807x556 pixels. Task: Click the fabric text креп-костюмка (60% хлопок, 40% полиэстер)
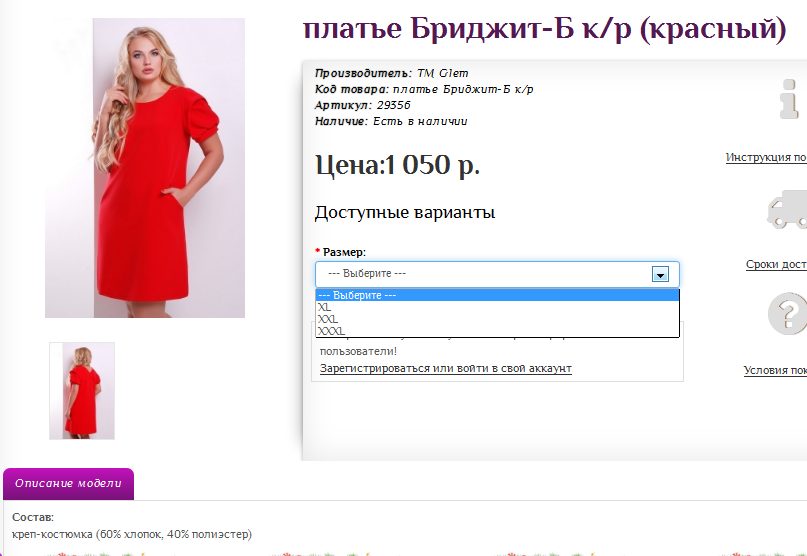coord(132,534)
